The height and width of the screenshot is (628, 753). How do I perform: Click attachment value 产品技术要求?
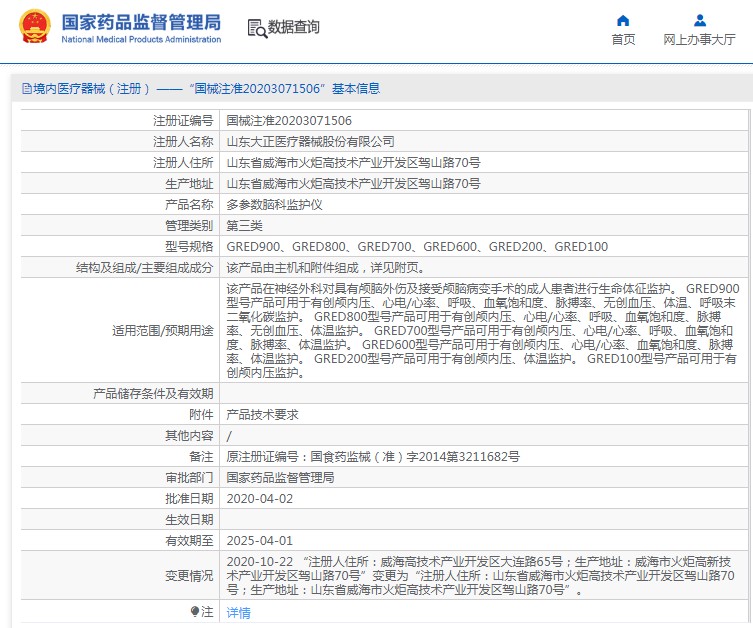[262, 415]
